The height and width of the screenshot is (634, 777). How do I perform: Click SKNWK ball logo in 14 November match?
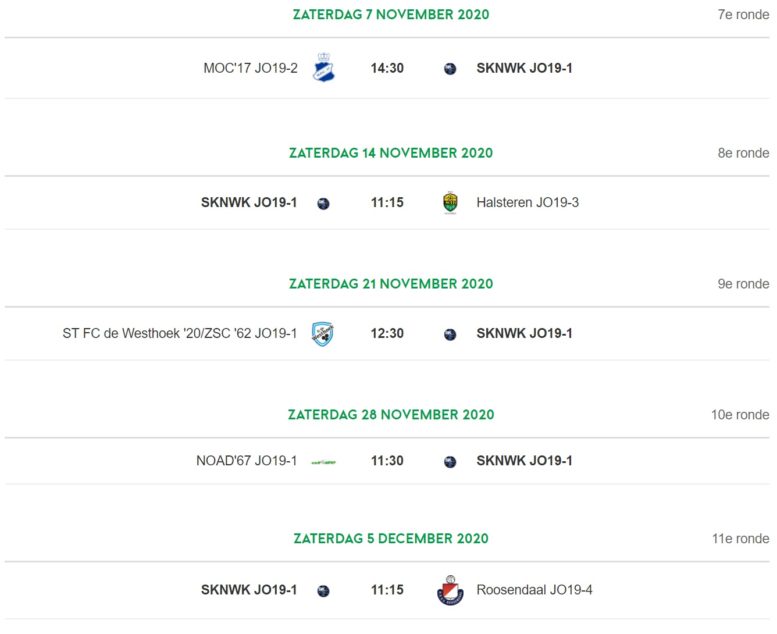(x=323, y=204)
